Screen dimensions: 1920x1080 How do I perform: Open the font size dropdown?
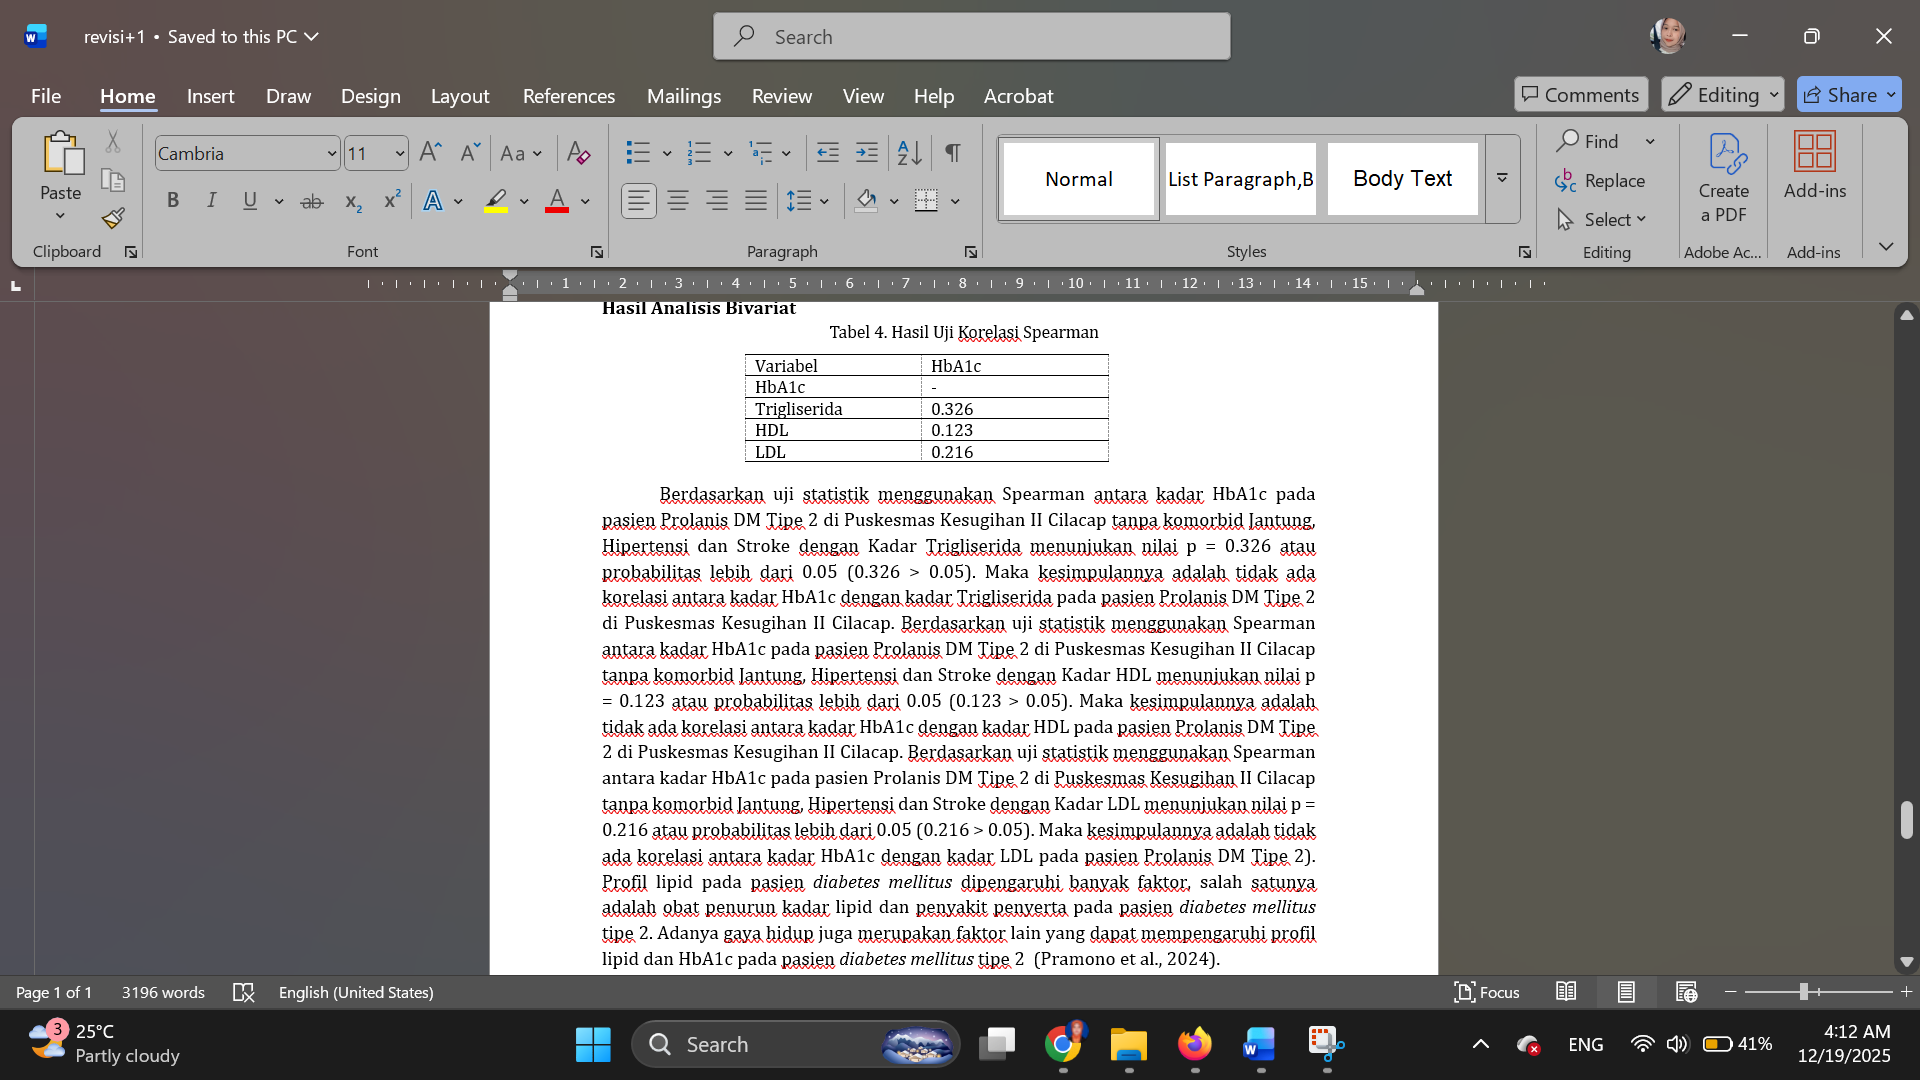(399, 154)
